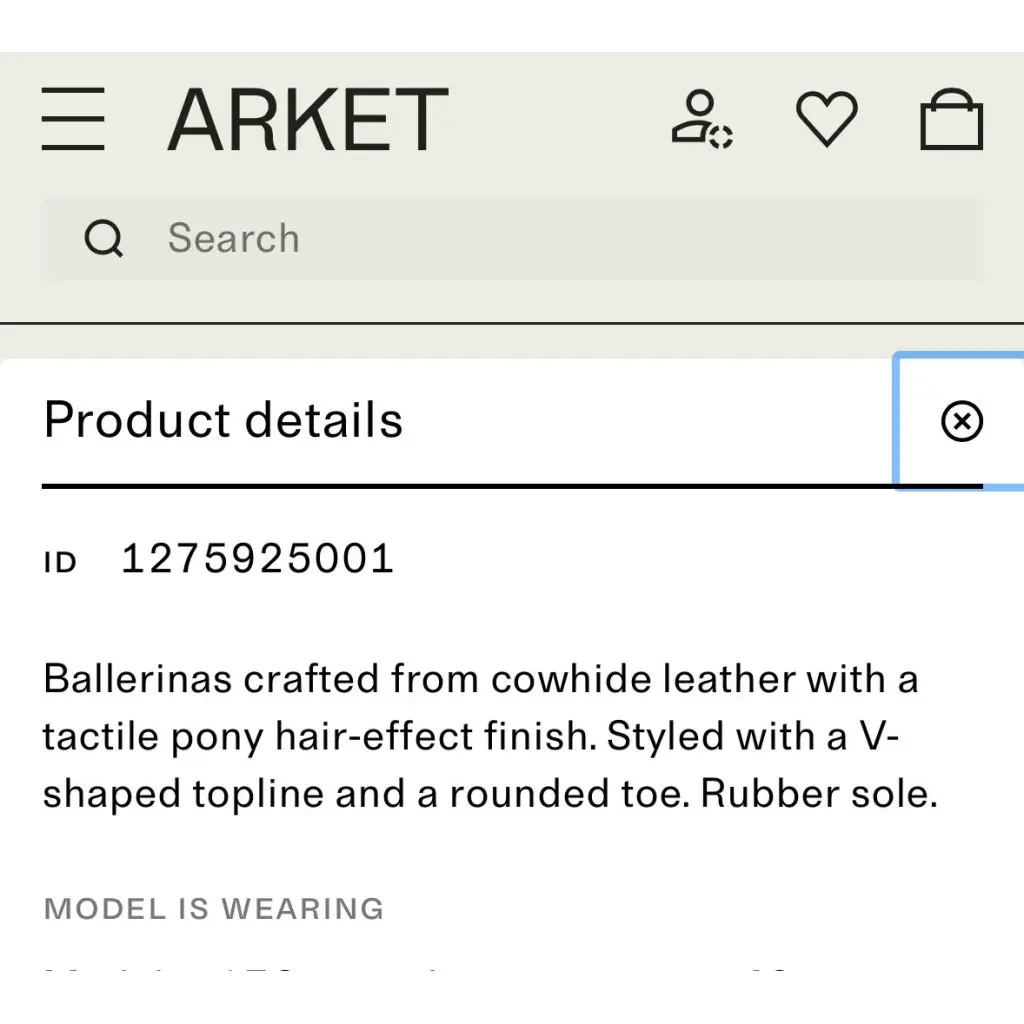Go to the ARKET logo home link
Viewport: 1024px width, 1024px height.
(308, 119)
